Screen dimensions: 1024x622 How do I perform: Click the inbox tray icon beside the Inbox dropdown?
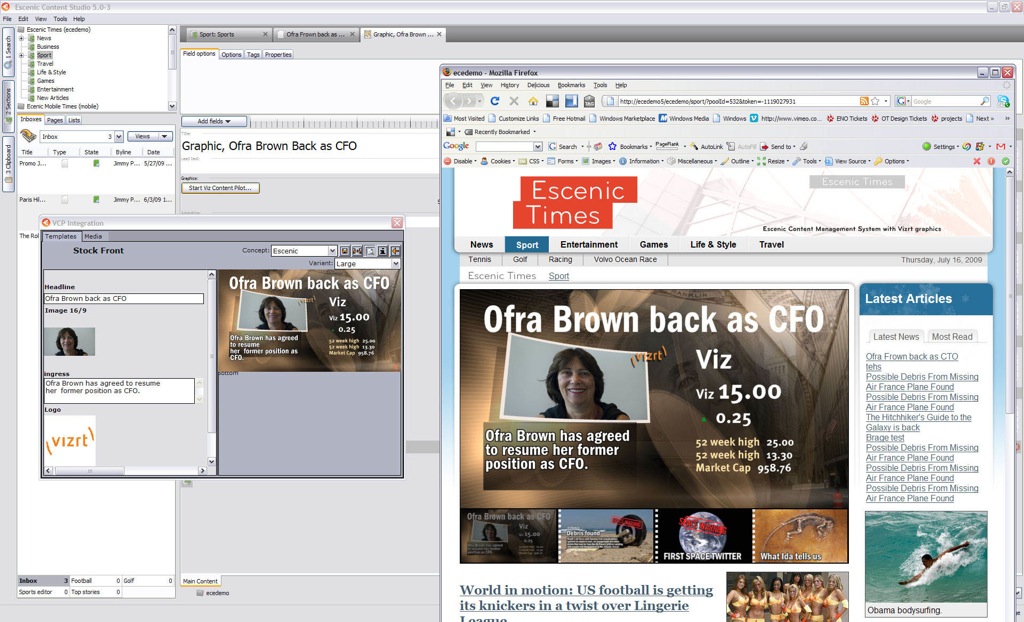pos(28,135)
